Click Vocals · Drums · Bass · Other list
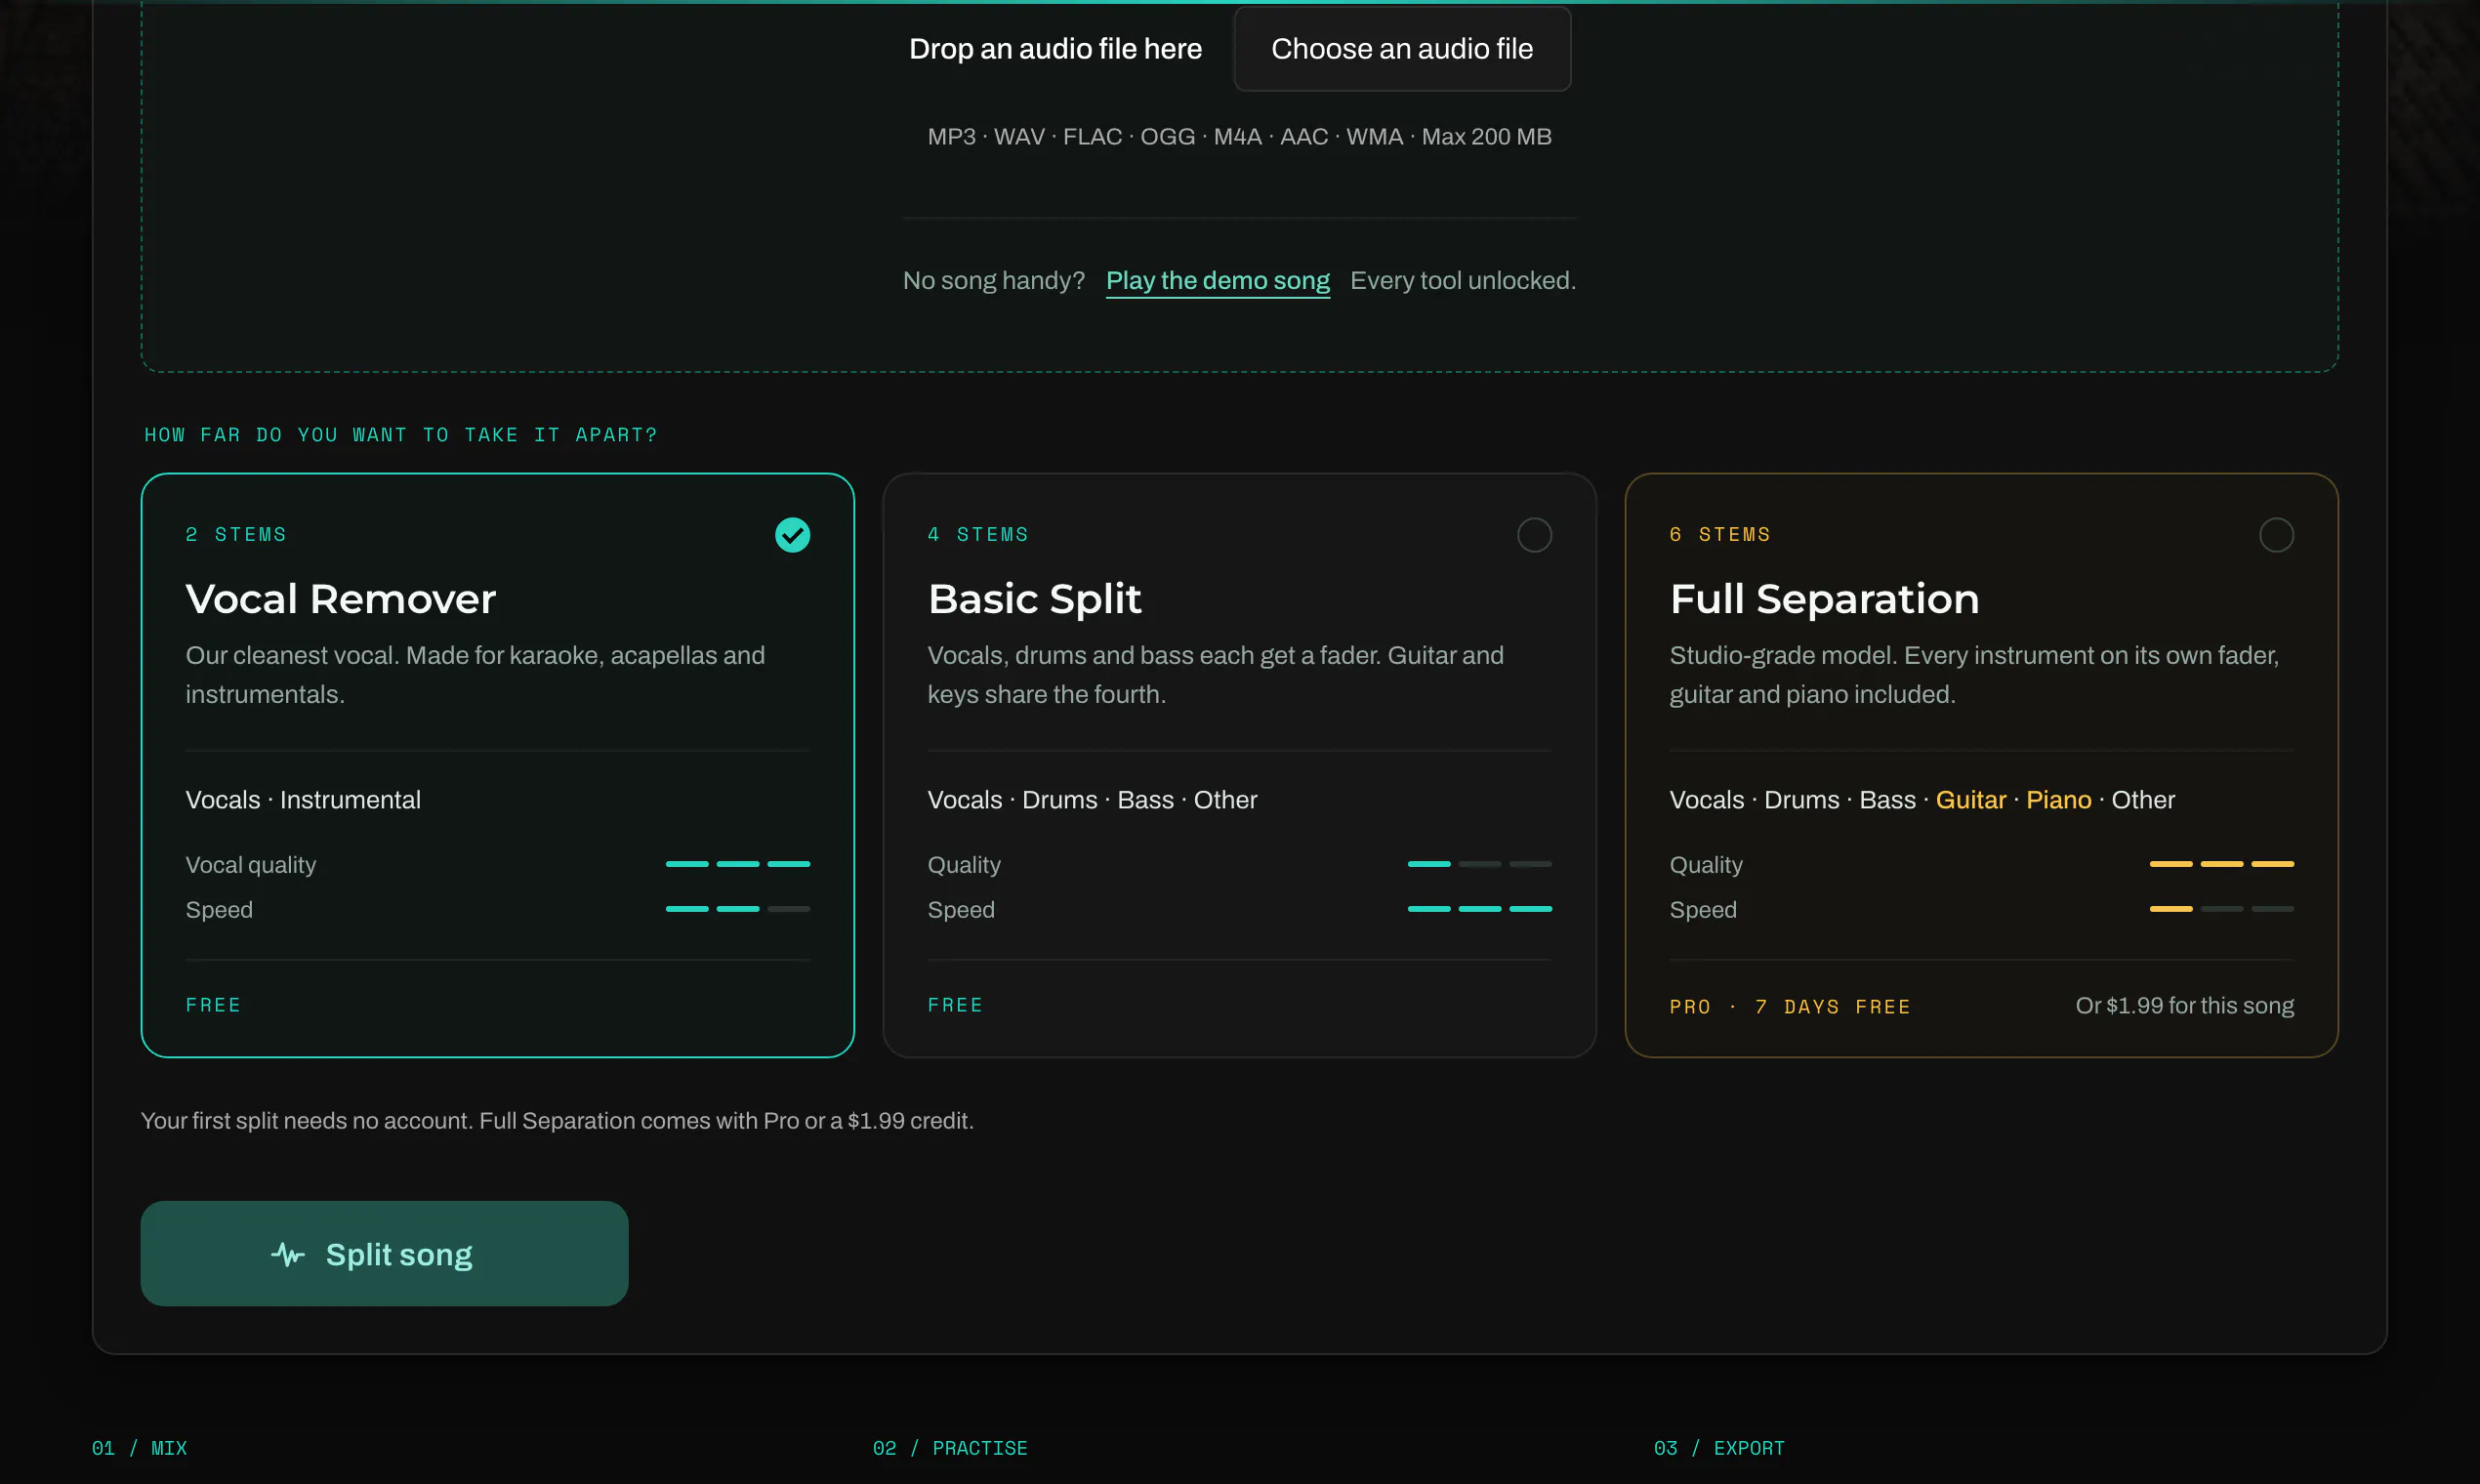Image resolution: width=2480 pixels, height=1484 pixels. 1092,800
